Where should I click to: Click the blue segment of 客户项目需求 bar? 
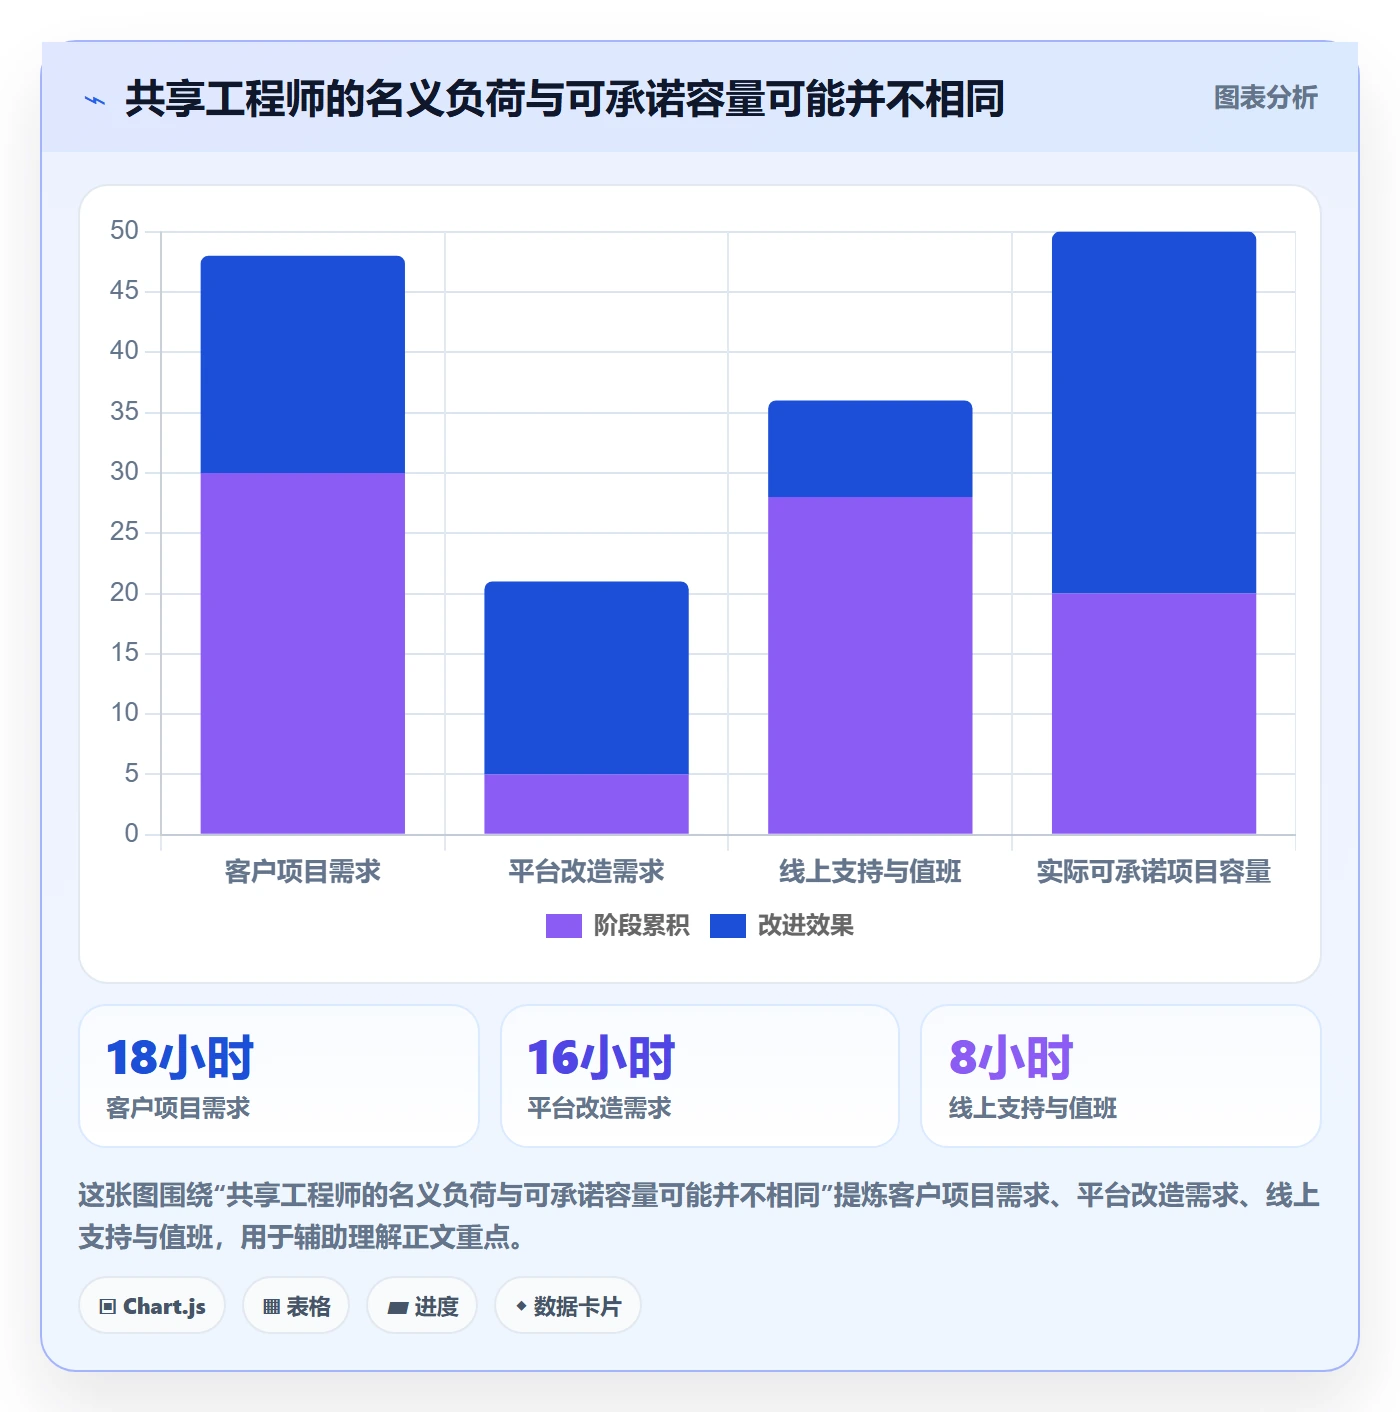point(303,365)
